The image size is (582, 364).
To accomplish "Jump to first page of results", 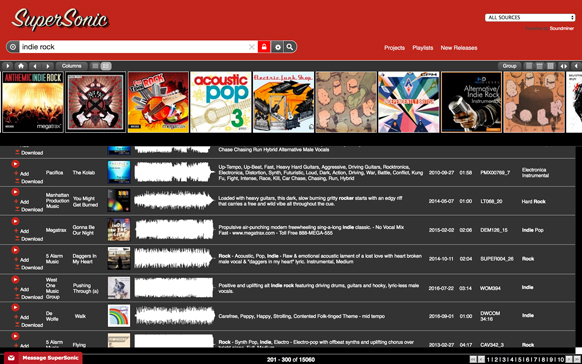I will click(473, 360).
